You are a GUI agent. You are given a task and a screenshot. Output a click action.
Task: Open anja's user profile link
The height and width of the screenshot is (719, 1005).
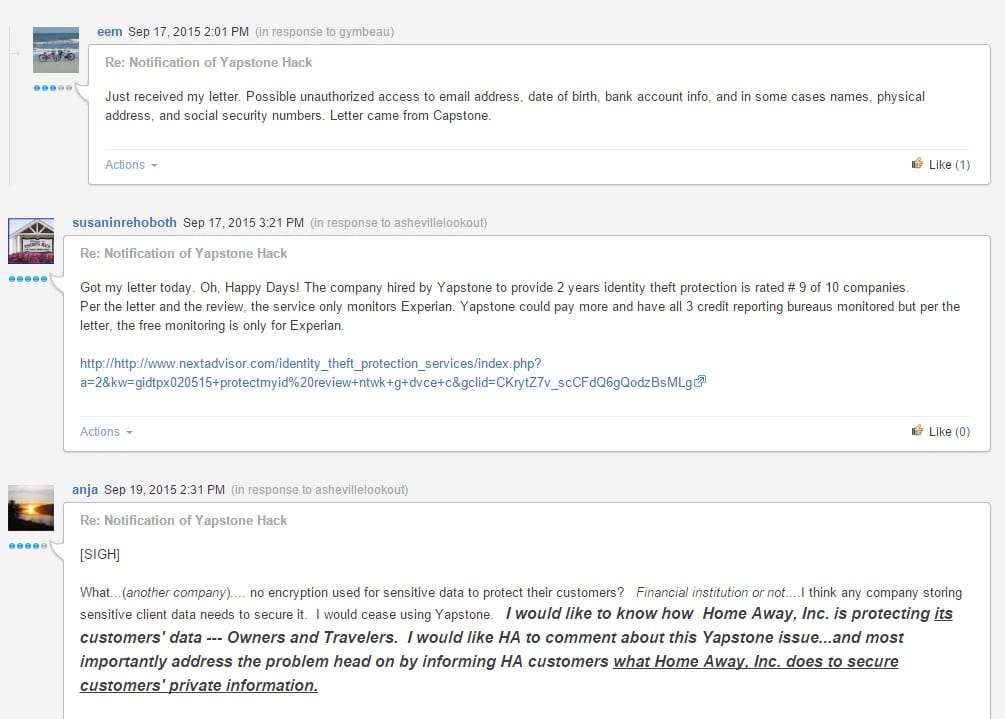click(x=85, y=490)
